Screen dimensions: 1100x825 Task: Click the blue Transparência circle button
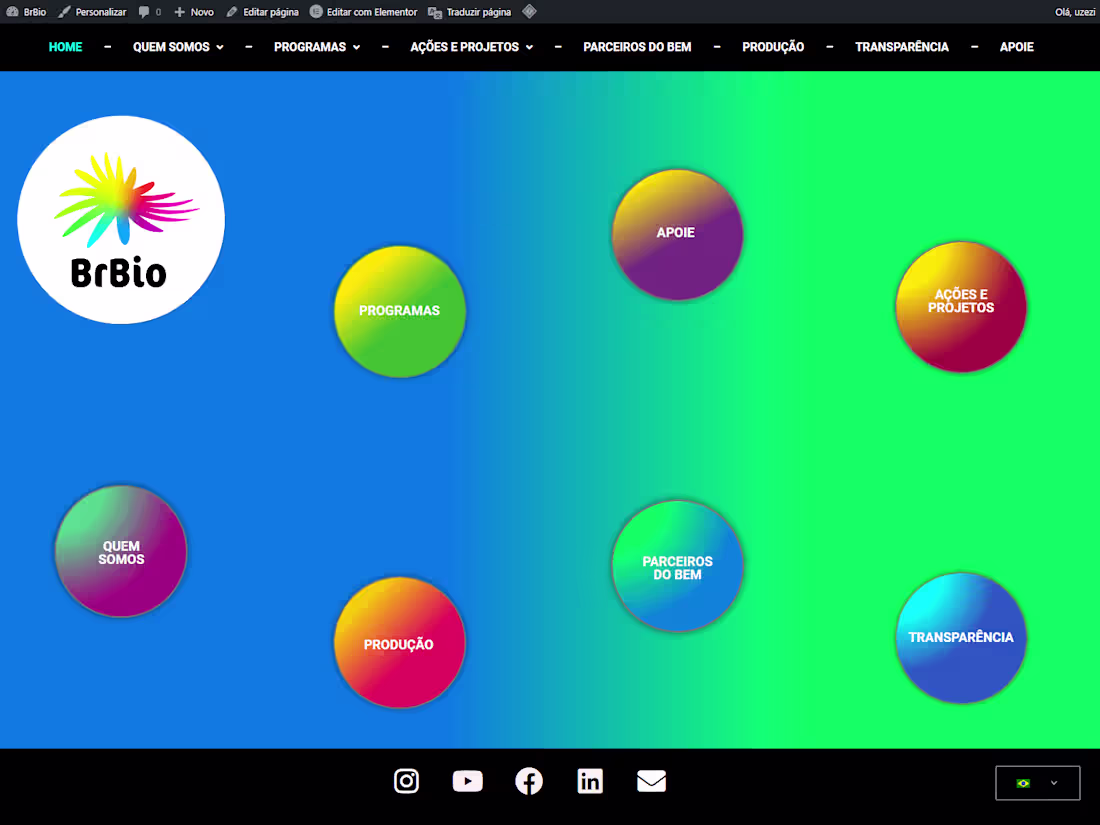click(x=961, y=638)
